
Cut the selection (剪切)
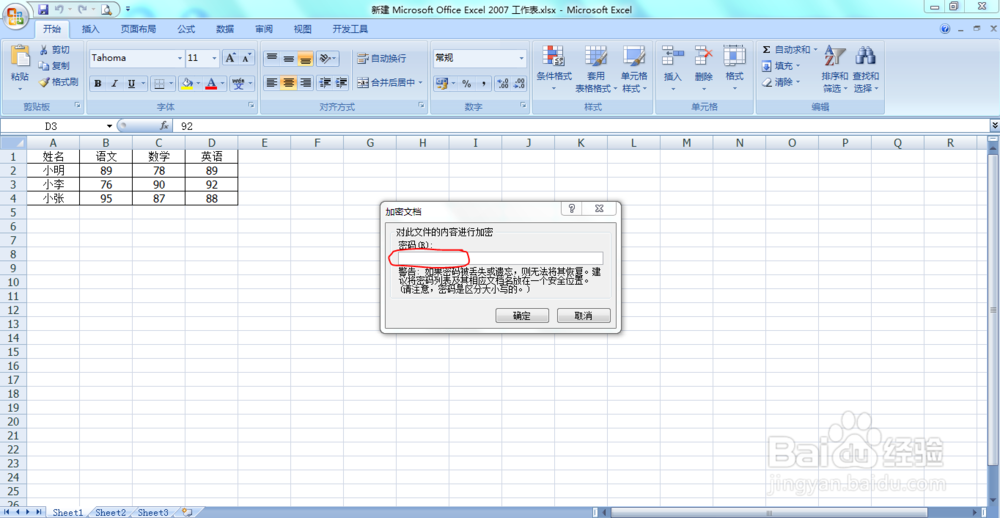(55, 50)
